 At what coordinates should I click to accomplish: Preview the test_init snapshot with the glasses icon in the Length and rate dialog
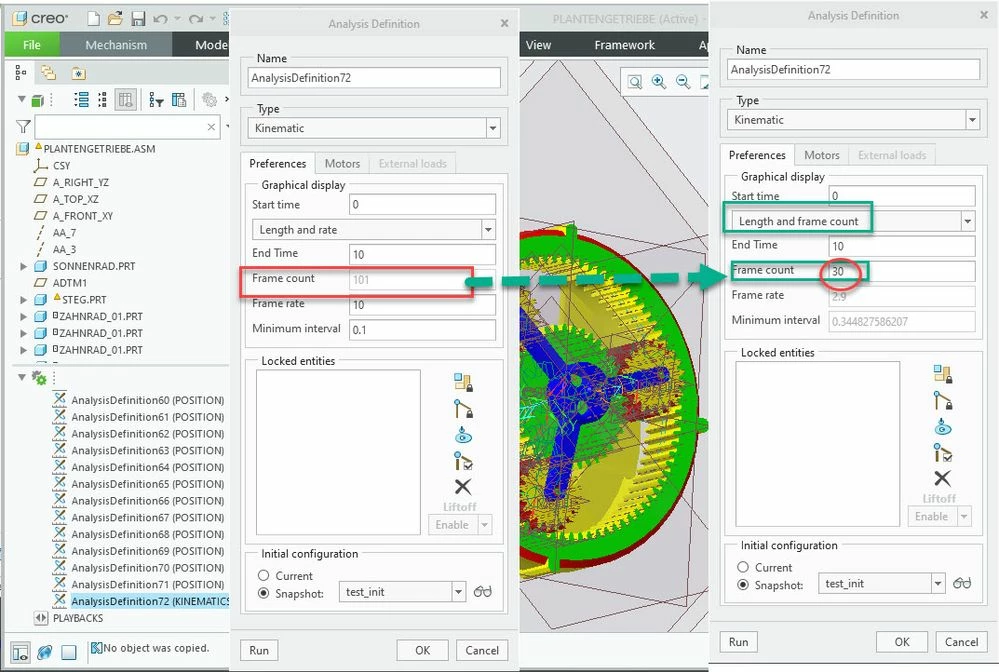tap(483, 592)
